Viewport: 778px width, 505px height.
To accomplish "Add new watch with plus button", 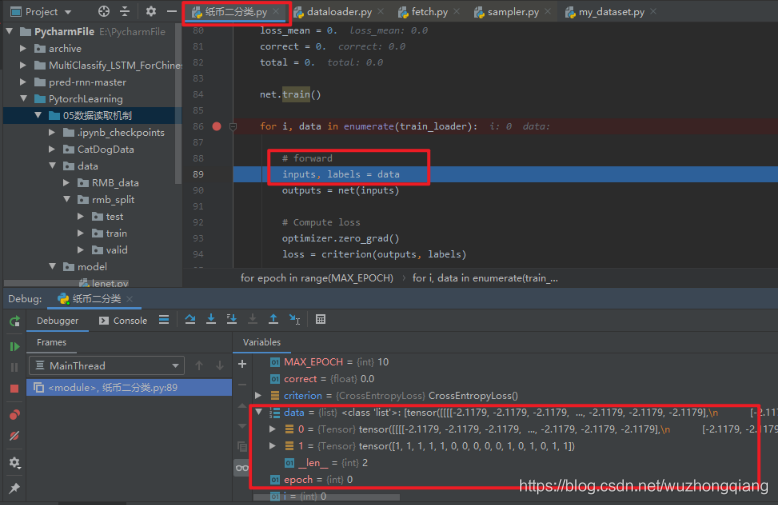I will [241, 364].
